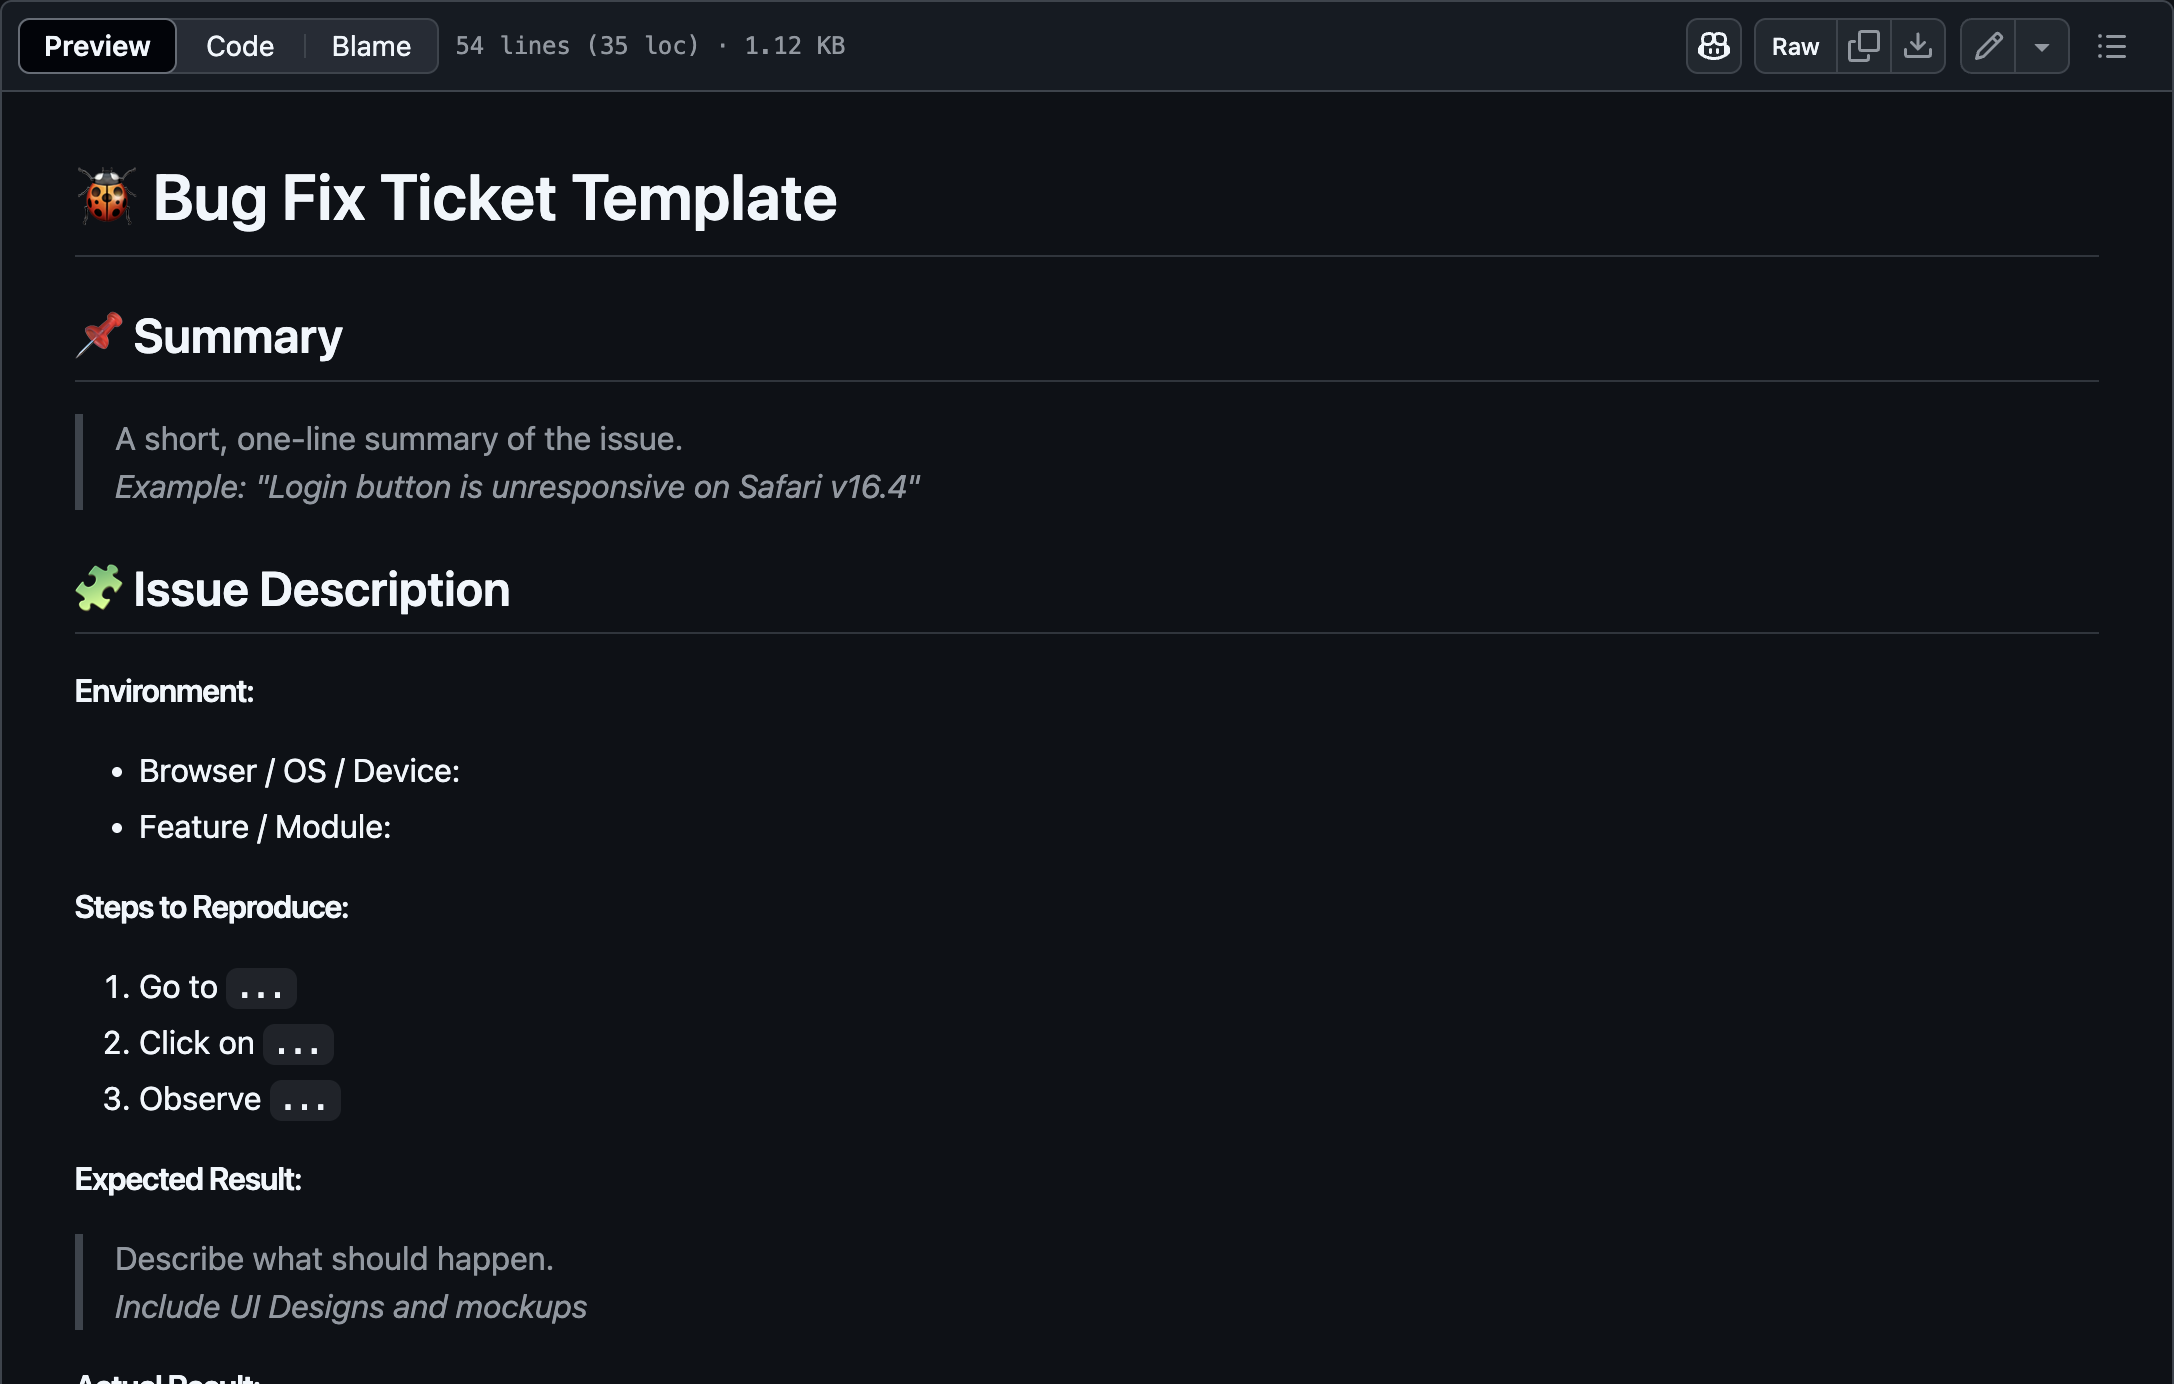Image resolution: width=2174 pixels, height=1384 pixels.
Task: Switch to the Code tab
Action: pyautogui.click(x=240, y=46)
